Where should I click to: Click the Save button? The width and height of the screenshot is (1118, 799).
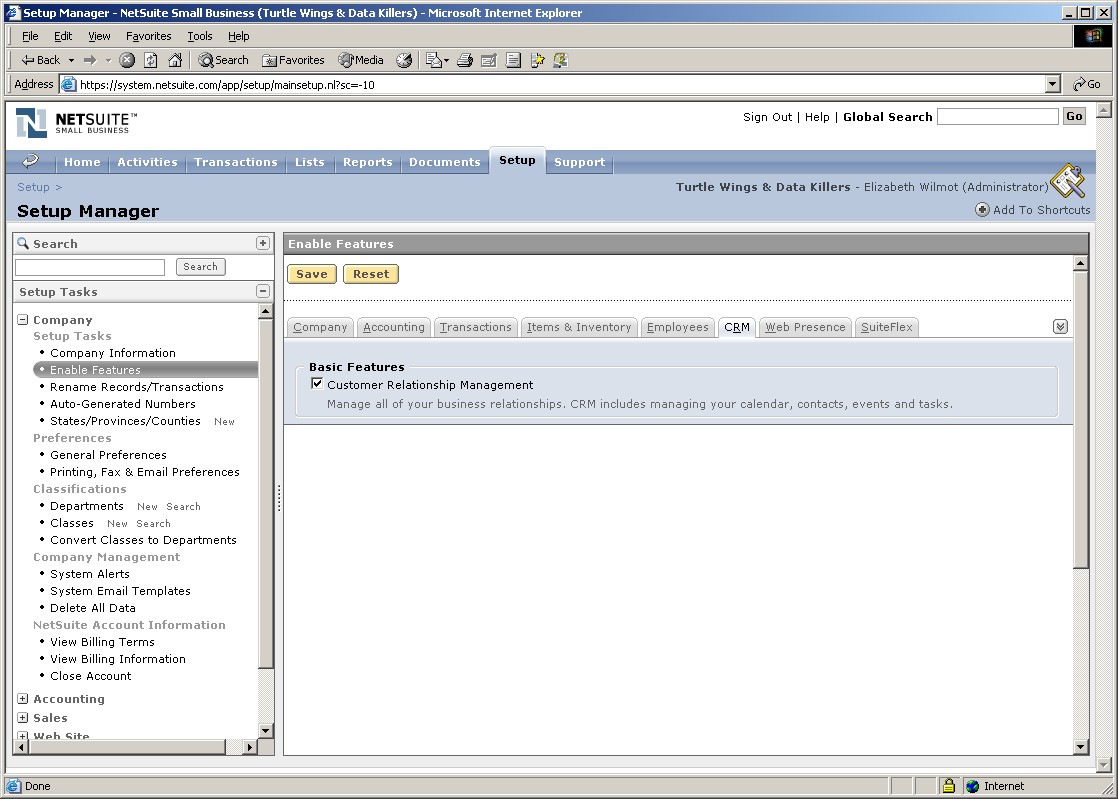[x=312, y=274]
